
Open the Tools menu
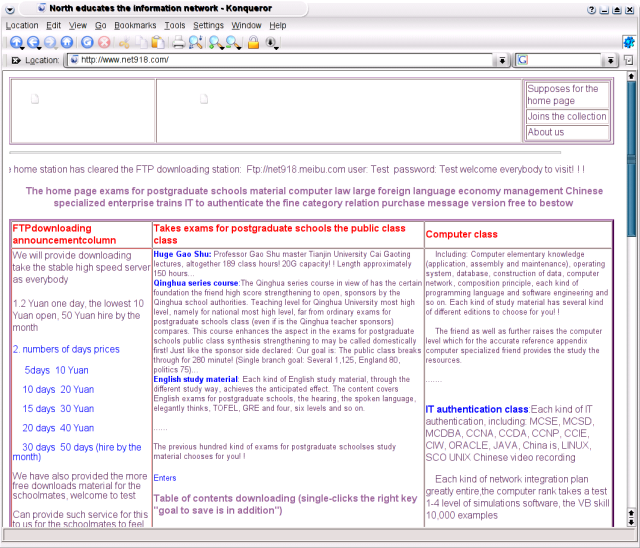[175, 25]
